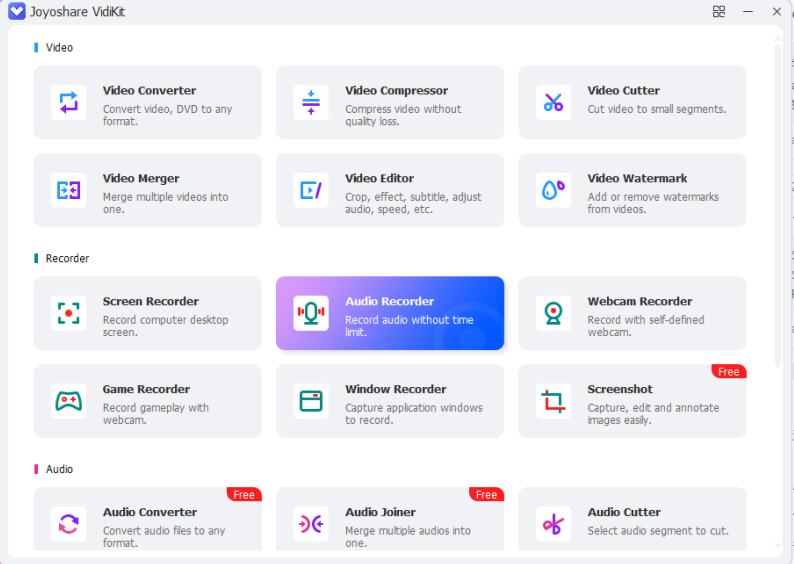Click 'Record gameplay with webcam.' text
Image resolution: width=794 pixels, height=564 pixels.
click(156, 414)
